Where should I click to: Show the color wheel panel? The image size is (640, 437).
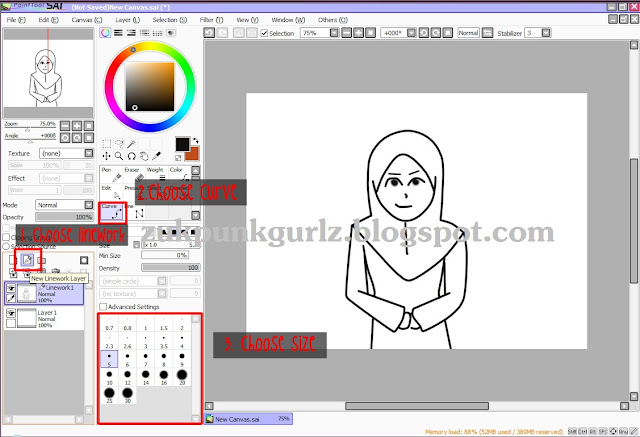(105, 33)
